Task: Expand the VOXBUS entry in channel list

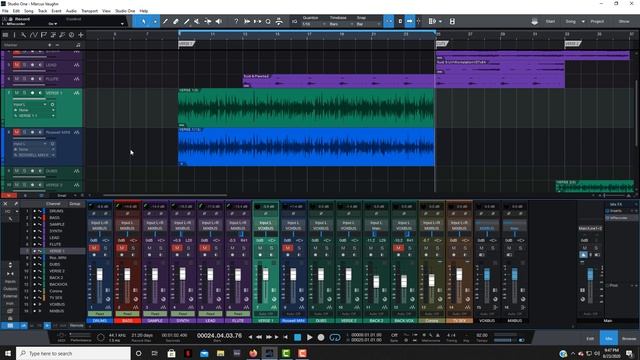Action: pyautogui.click(x=40, y=304)
